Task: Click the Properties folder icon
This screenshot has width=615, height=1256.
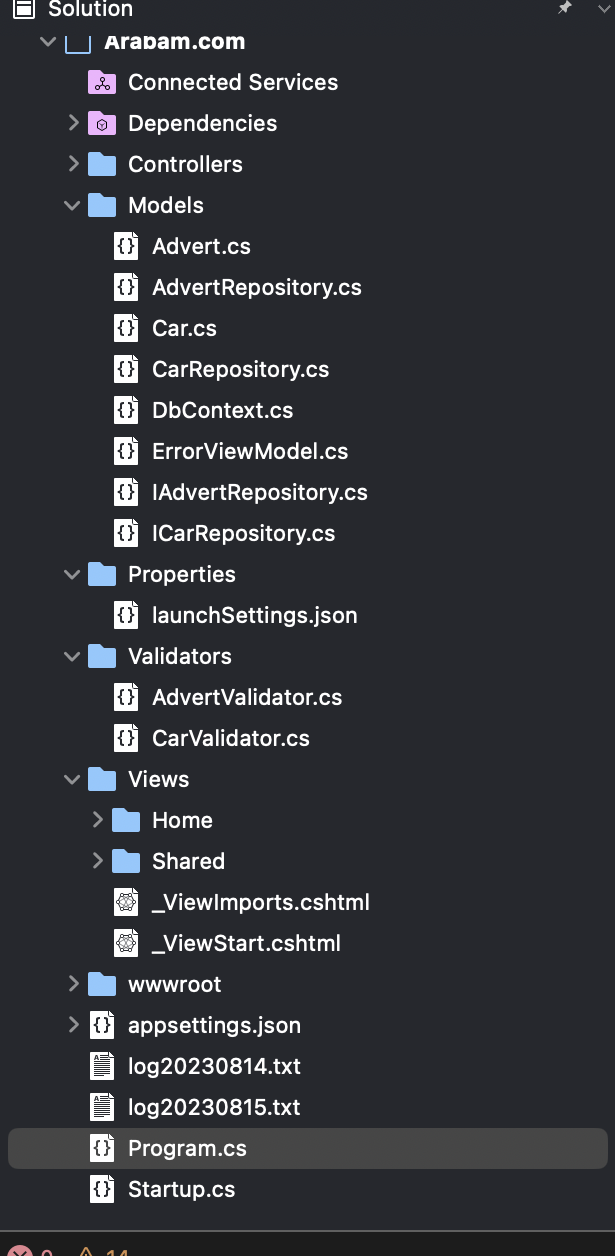Action: click(x=102, y=574)
